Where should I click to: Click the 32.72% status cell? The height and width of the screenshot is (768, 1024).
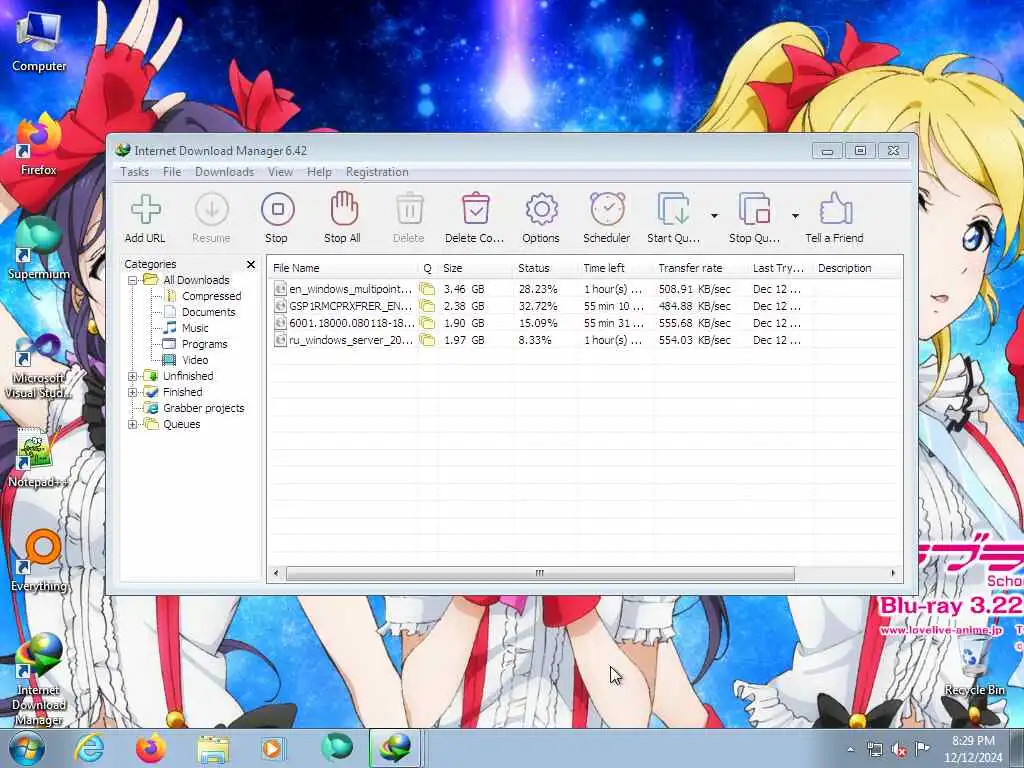[538, 306]
